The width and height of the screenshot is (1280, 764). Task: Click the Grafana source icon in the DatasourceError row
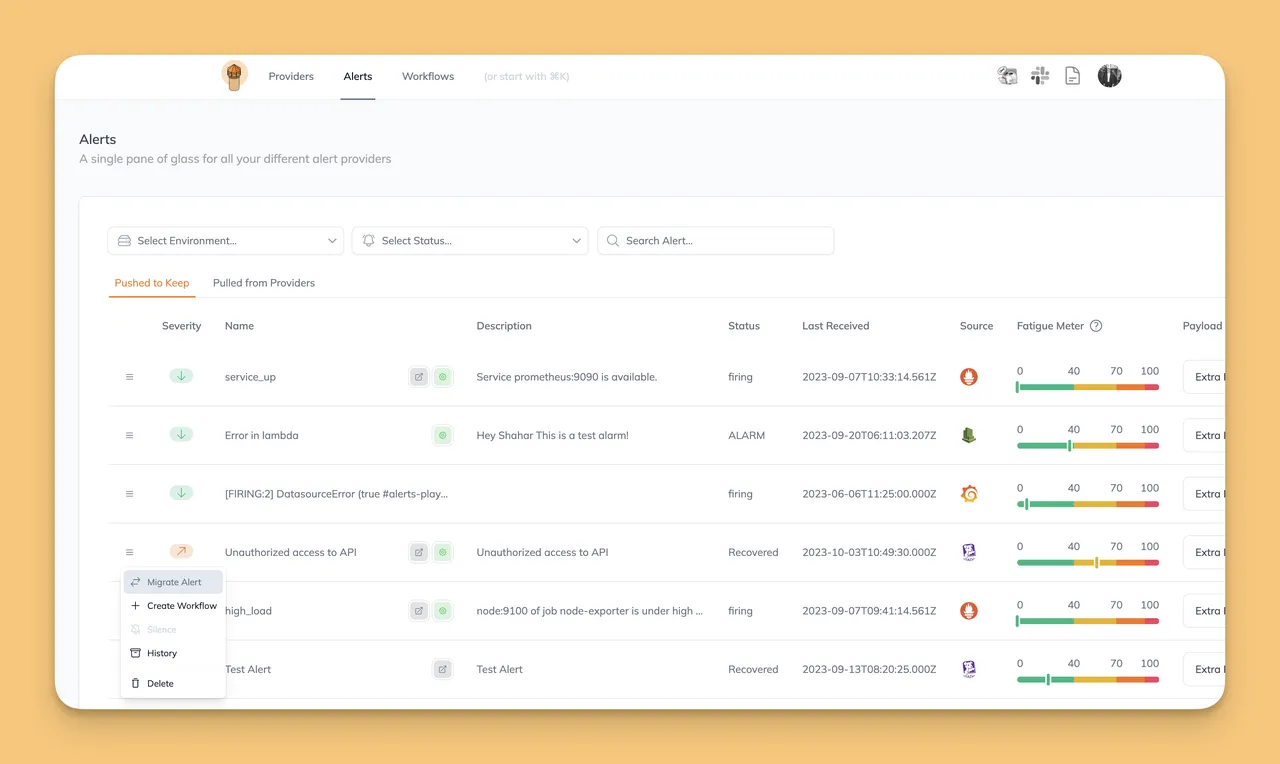pyautogui.click(x=968, y=494)
